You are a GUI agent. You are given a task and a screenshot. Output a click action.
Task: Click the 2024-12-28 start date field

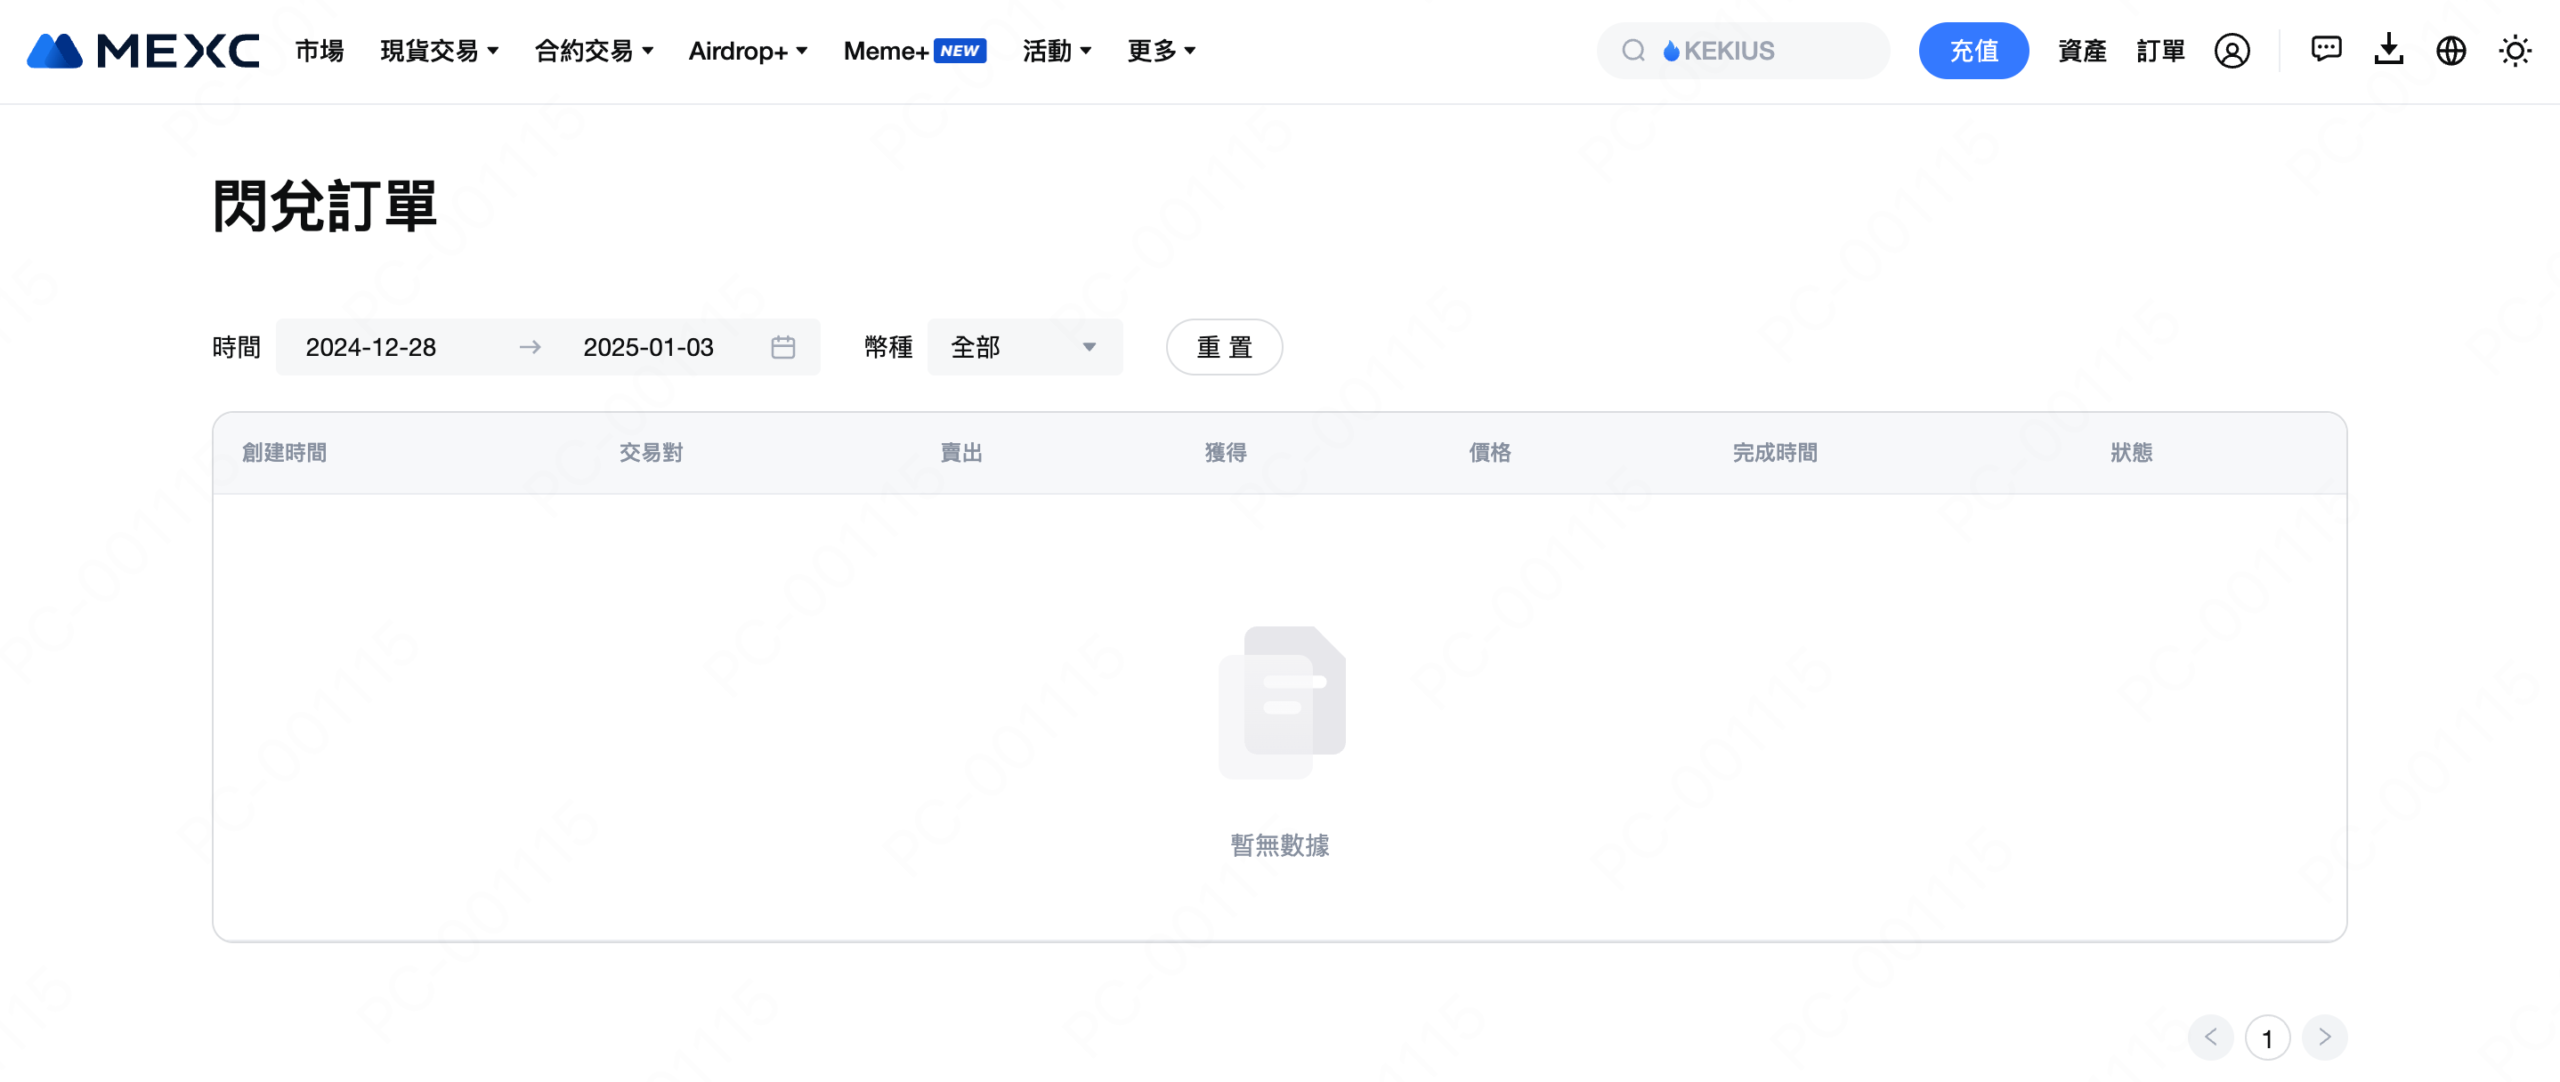click(371, 347)
